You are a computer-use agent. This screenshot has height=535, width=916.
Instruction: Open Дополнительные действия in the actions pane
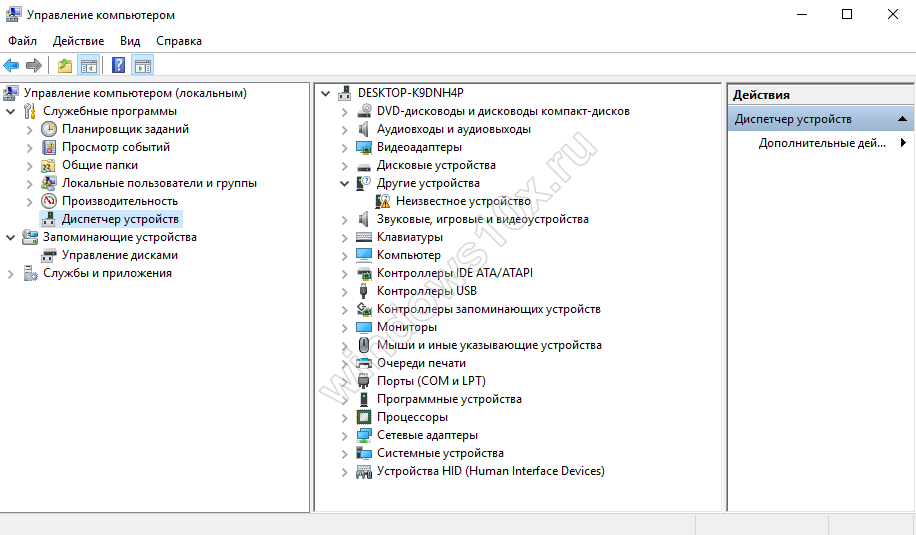(822, 143)
